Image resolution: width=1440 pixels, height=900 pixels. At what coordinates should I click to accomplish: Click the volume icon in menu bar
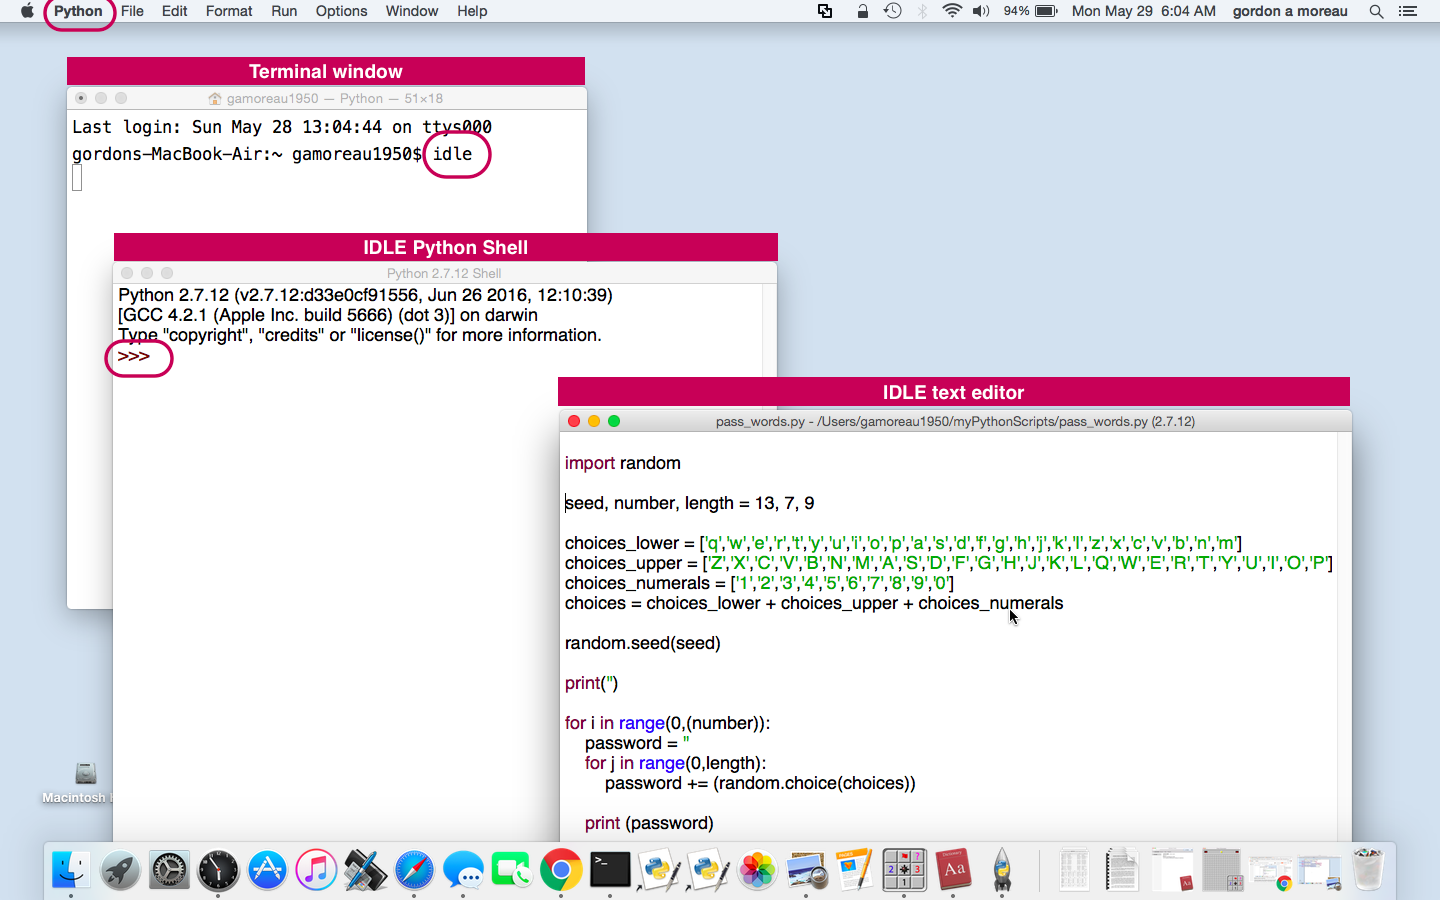point(981,11)
